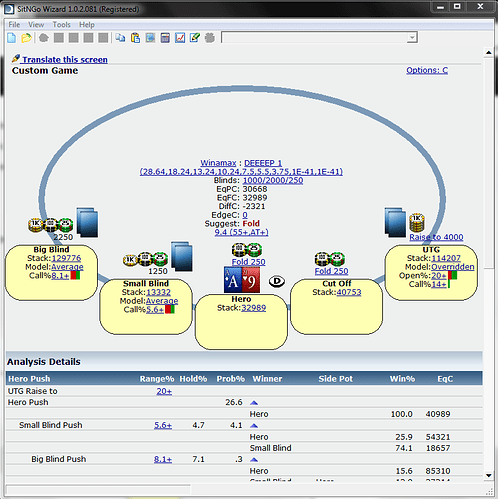498x499 pixels.
Task: Click the Big Blind Call% red-green bar
Action: coord(75,275)
